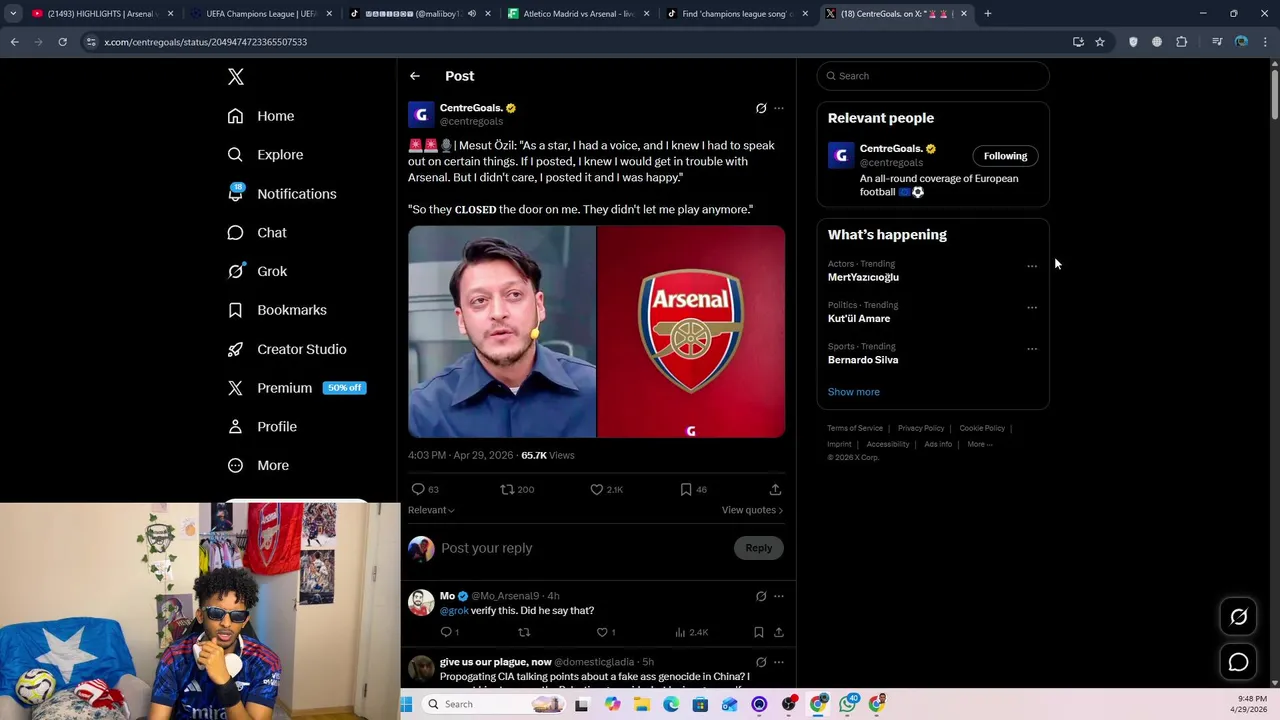The height and width of the screenshot is (720, 1280).
Task: Go to Home in the sidebar
Action: point(261,116)
